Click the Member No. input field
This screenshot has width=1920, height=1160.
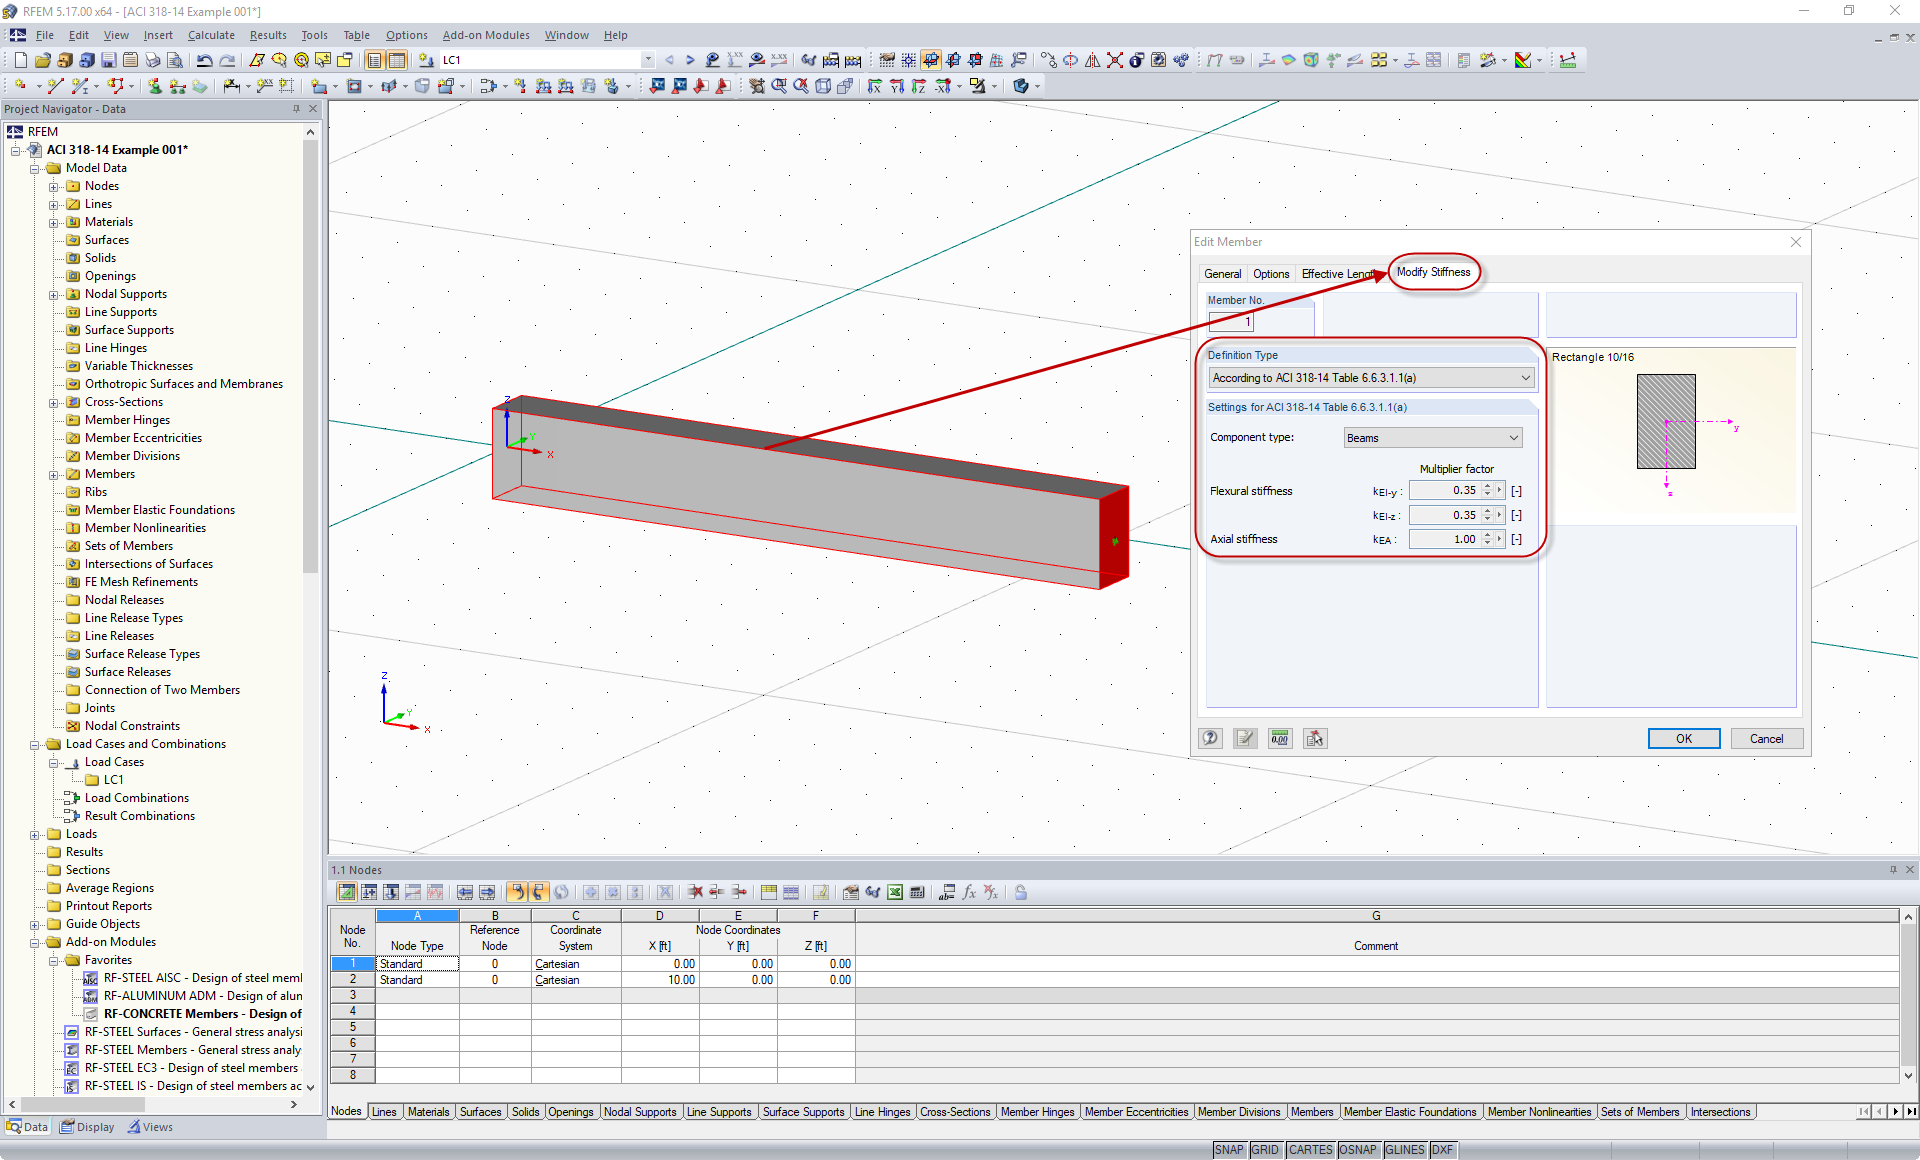(x=1230, y=322)
